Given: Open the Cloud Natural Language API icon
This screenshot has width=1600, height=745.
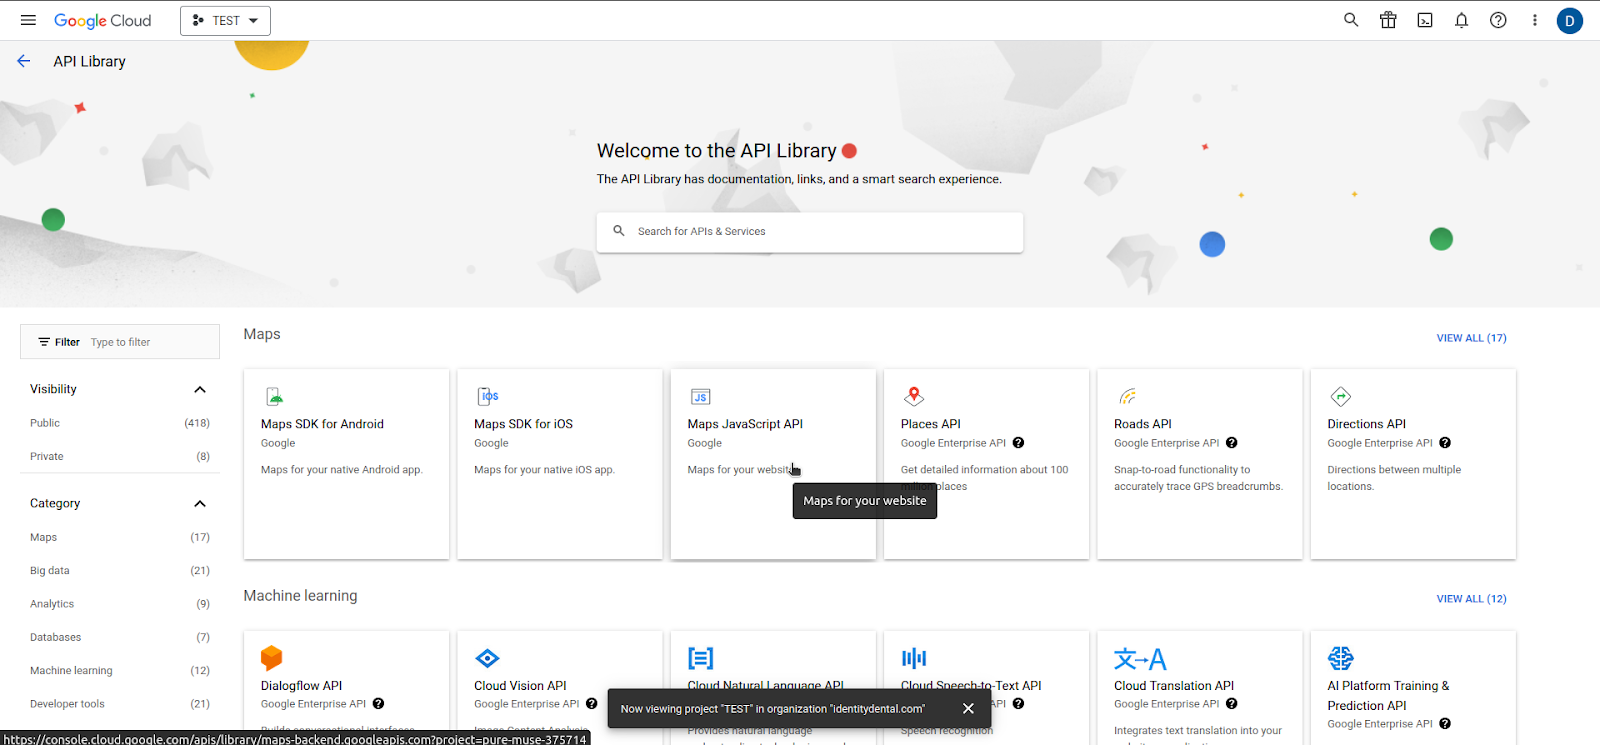Looking at the screenshot, I should click(701, 658).
